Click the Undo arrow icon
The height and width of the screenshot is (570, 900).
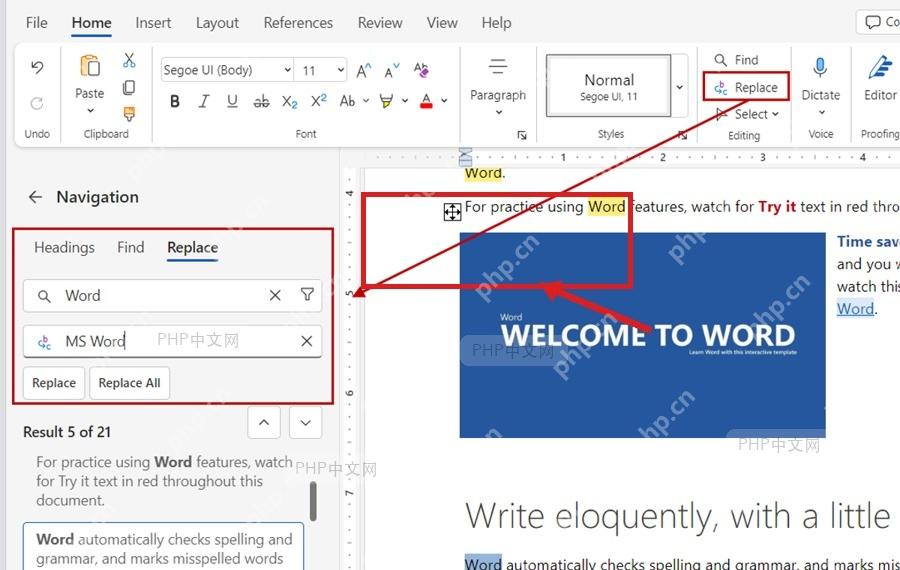coord(37,68)
